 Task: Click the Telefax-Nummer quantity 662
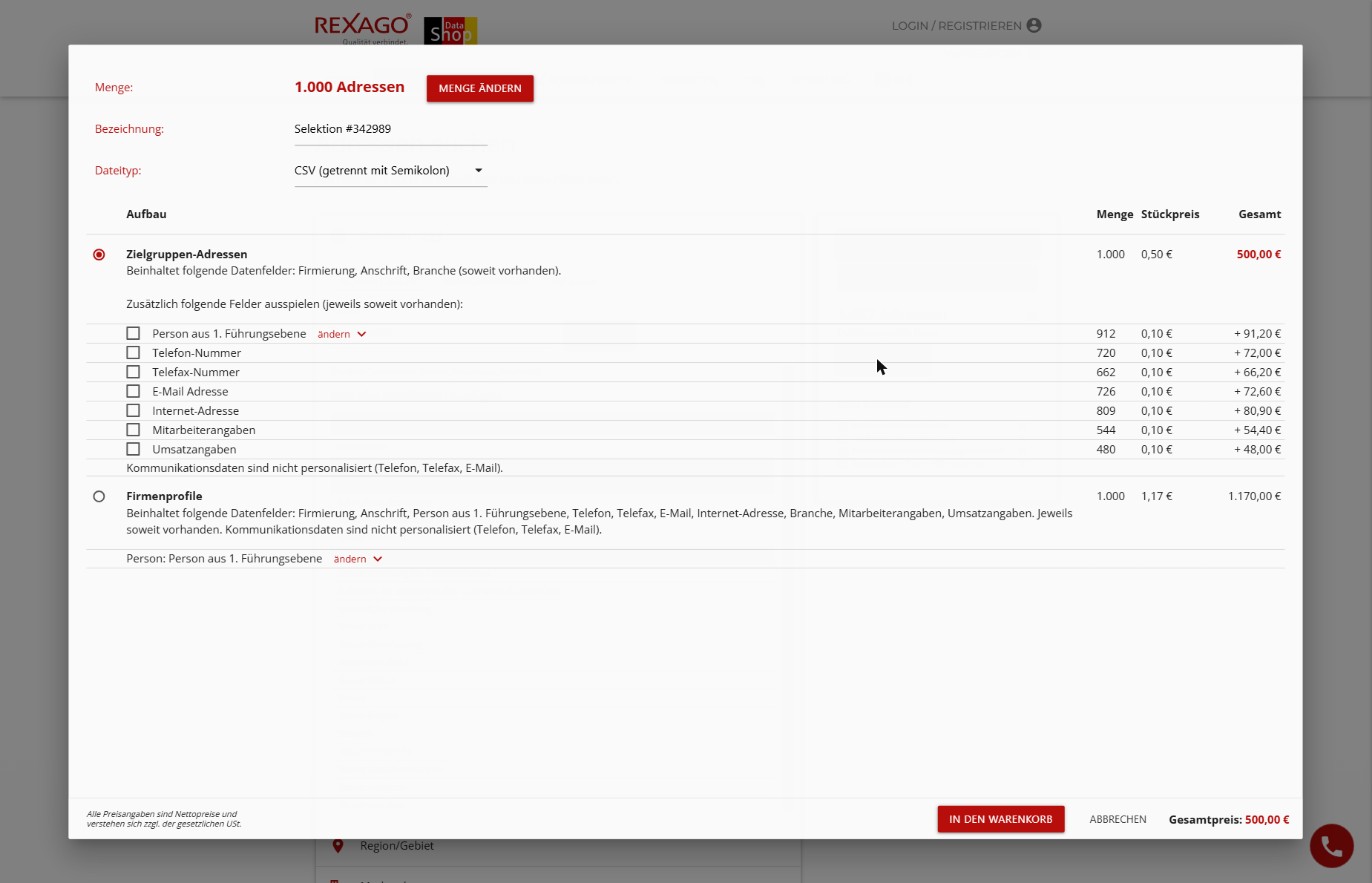pyautogui.click(x=1105, y=372)
